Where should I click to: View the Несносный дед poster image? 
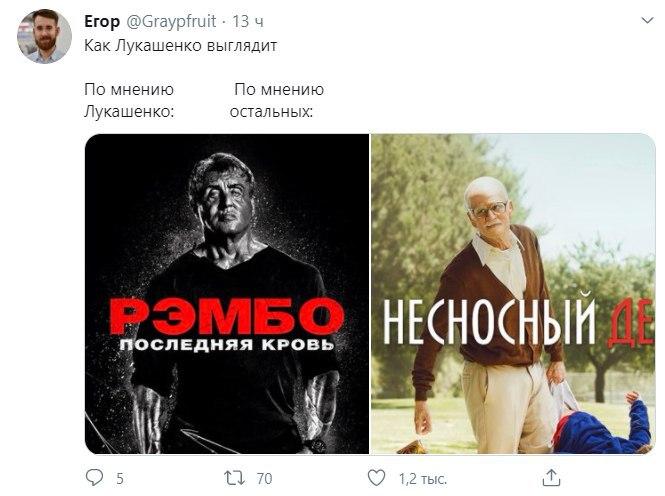(x=513, y=294)
